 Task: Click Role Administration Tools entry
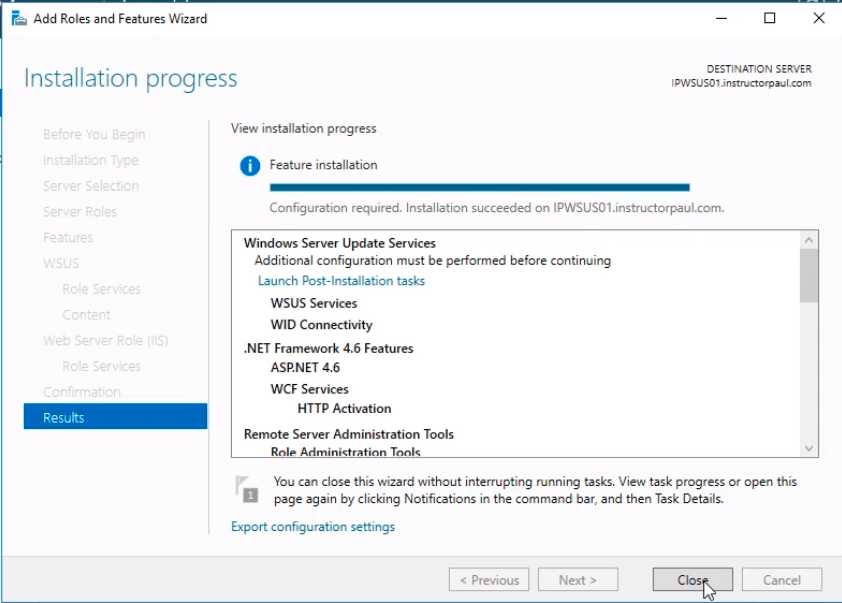coord(345,452)
